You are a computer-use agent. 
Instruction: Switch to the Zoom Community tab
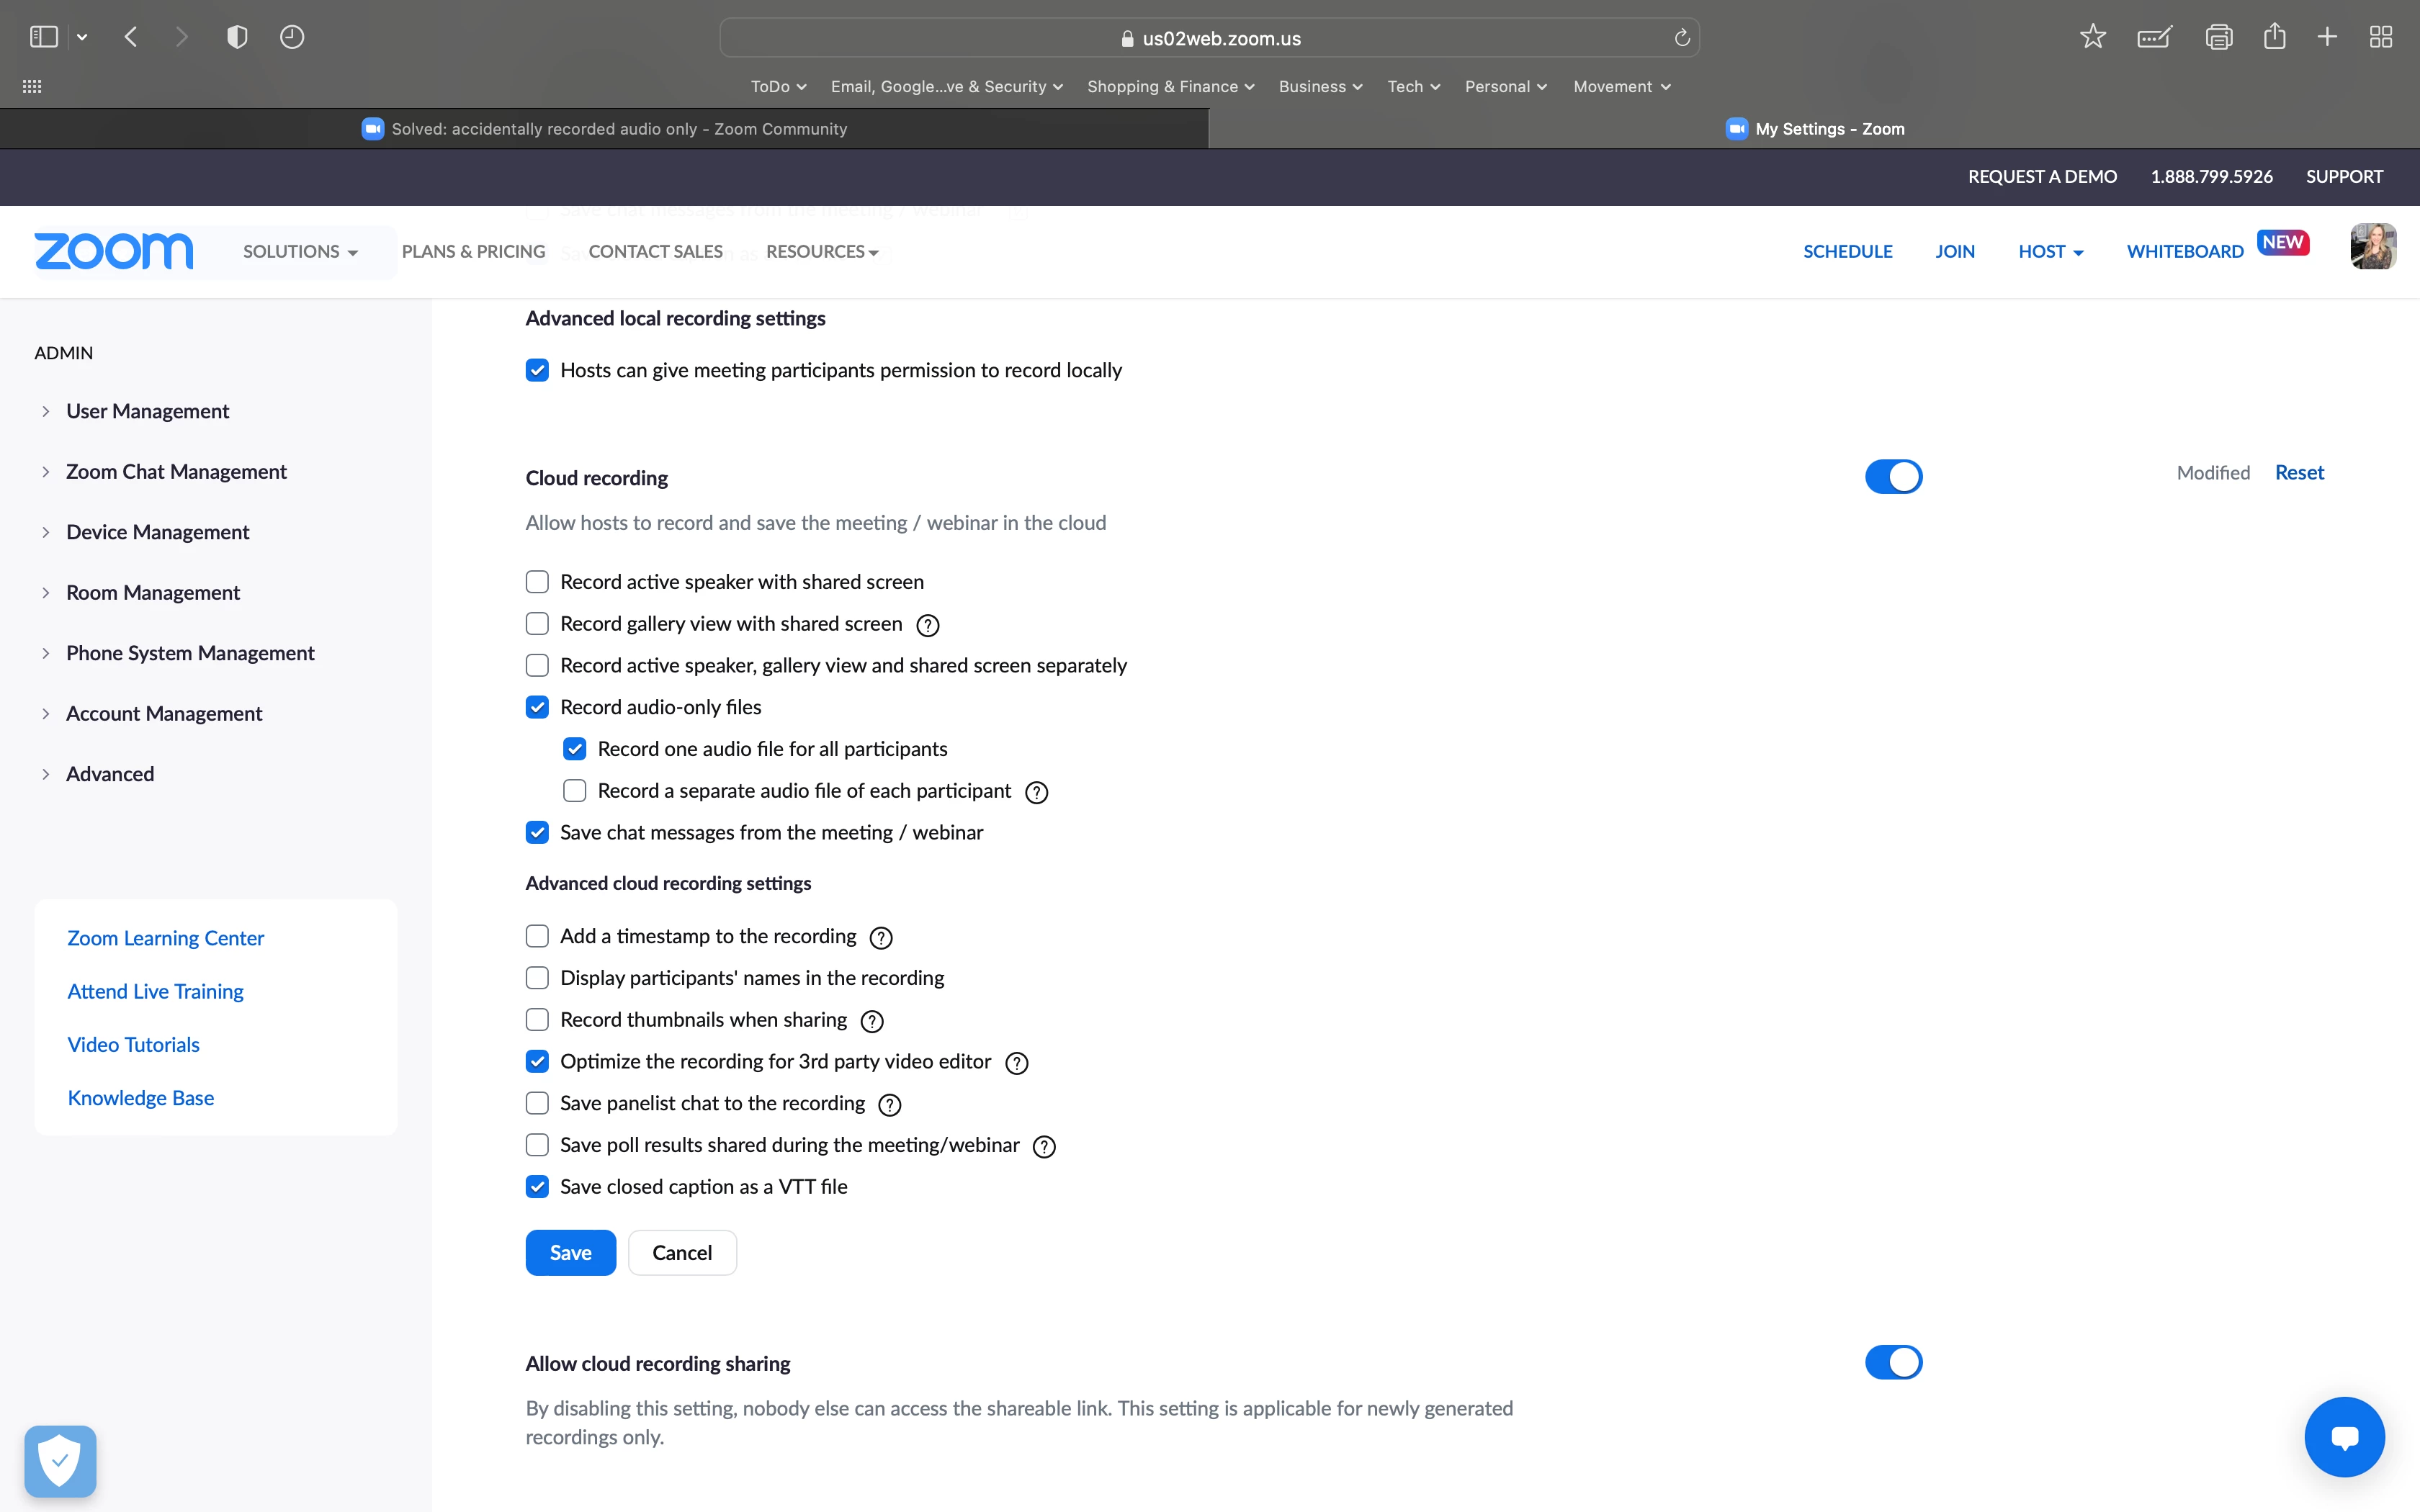click(x=604, y=129)
